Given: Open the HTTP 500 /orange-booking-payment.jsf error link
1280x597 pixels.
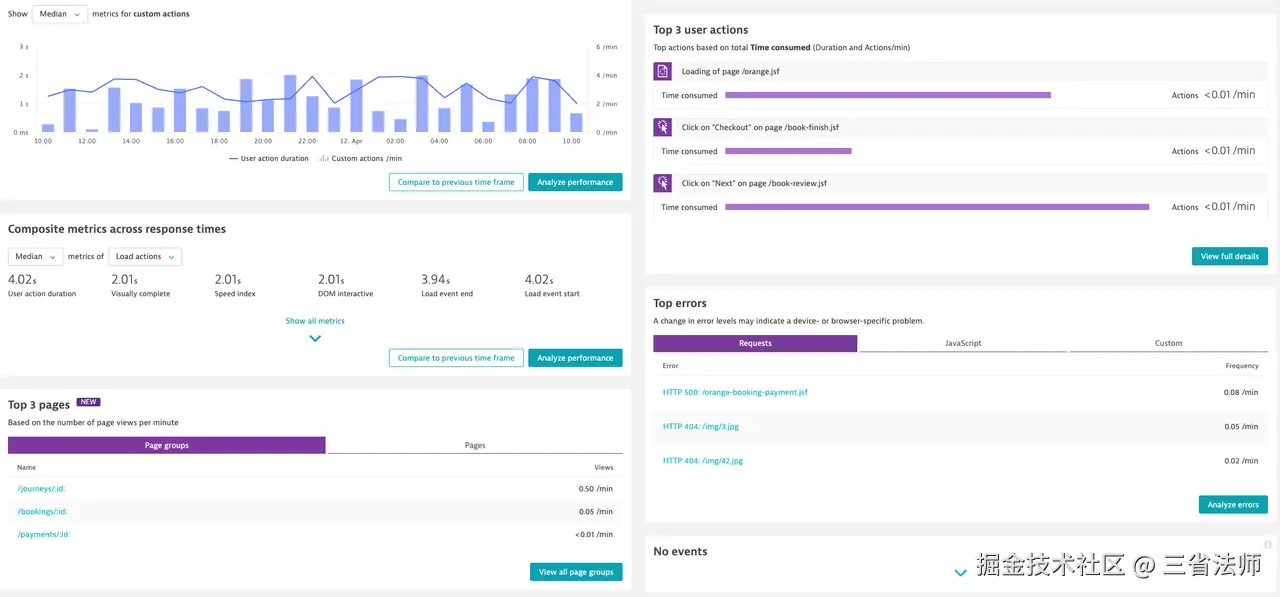Looking at the screenshot, I should (x=735, y=392).
